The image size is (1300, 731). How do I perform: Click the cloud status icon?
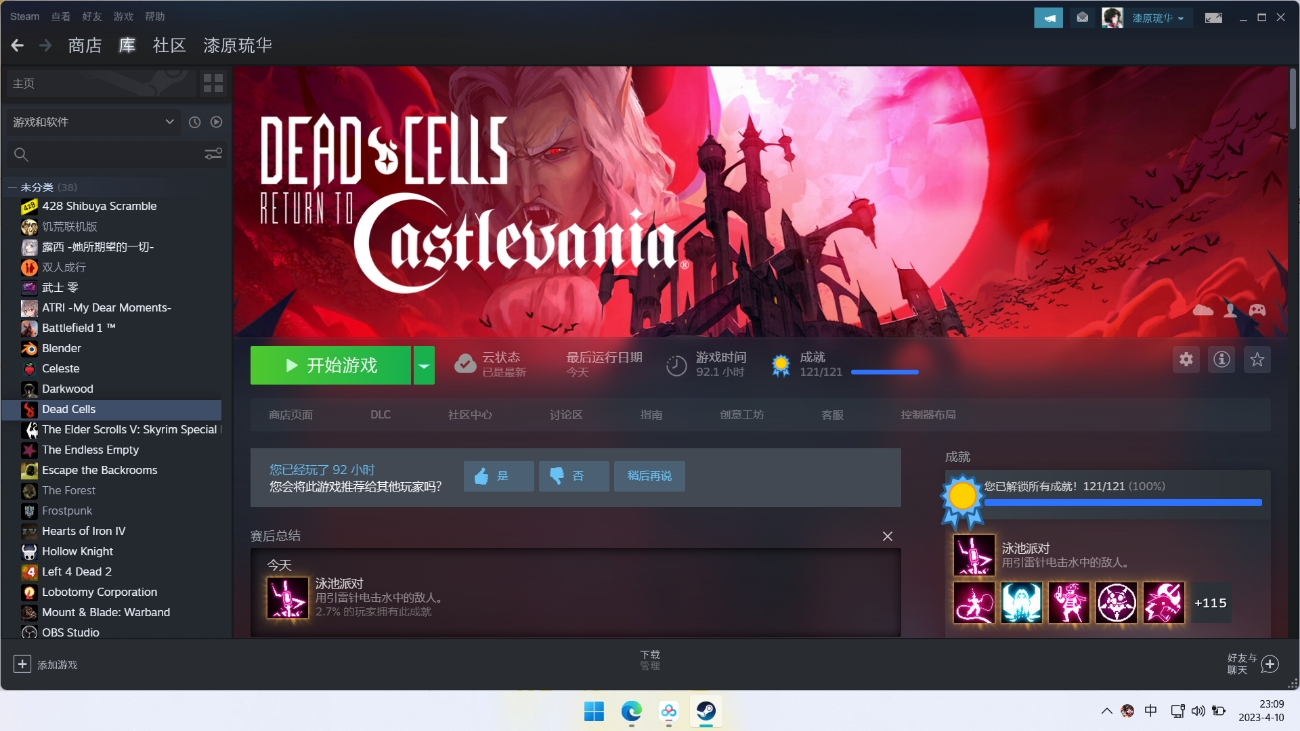(x=465, y=365)
